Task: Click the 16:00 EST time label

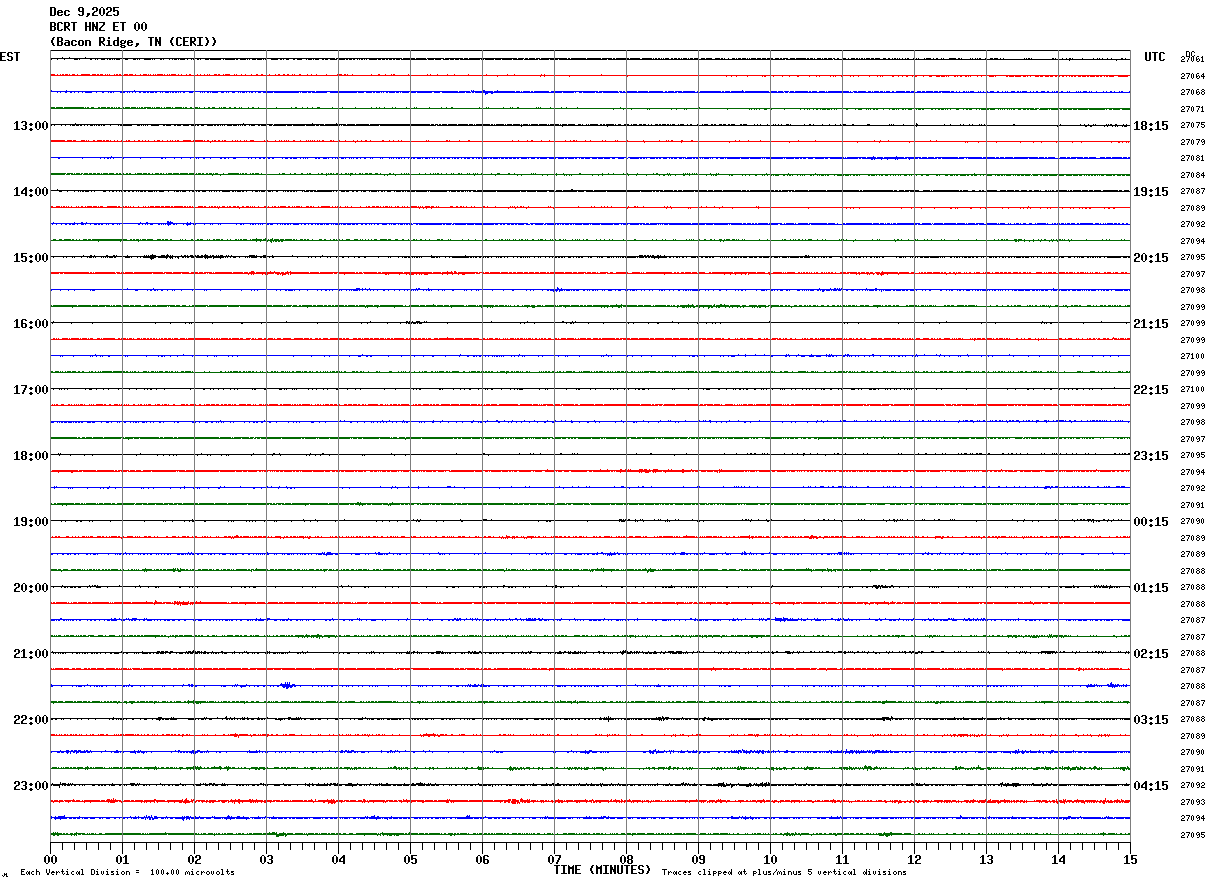Action: coord(30,324)
